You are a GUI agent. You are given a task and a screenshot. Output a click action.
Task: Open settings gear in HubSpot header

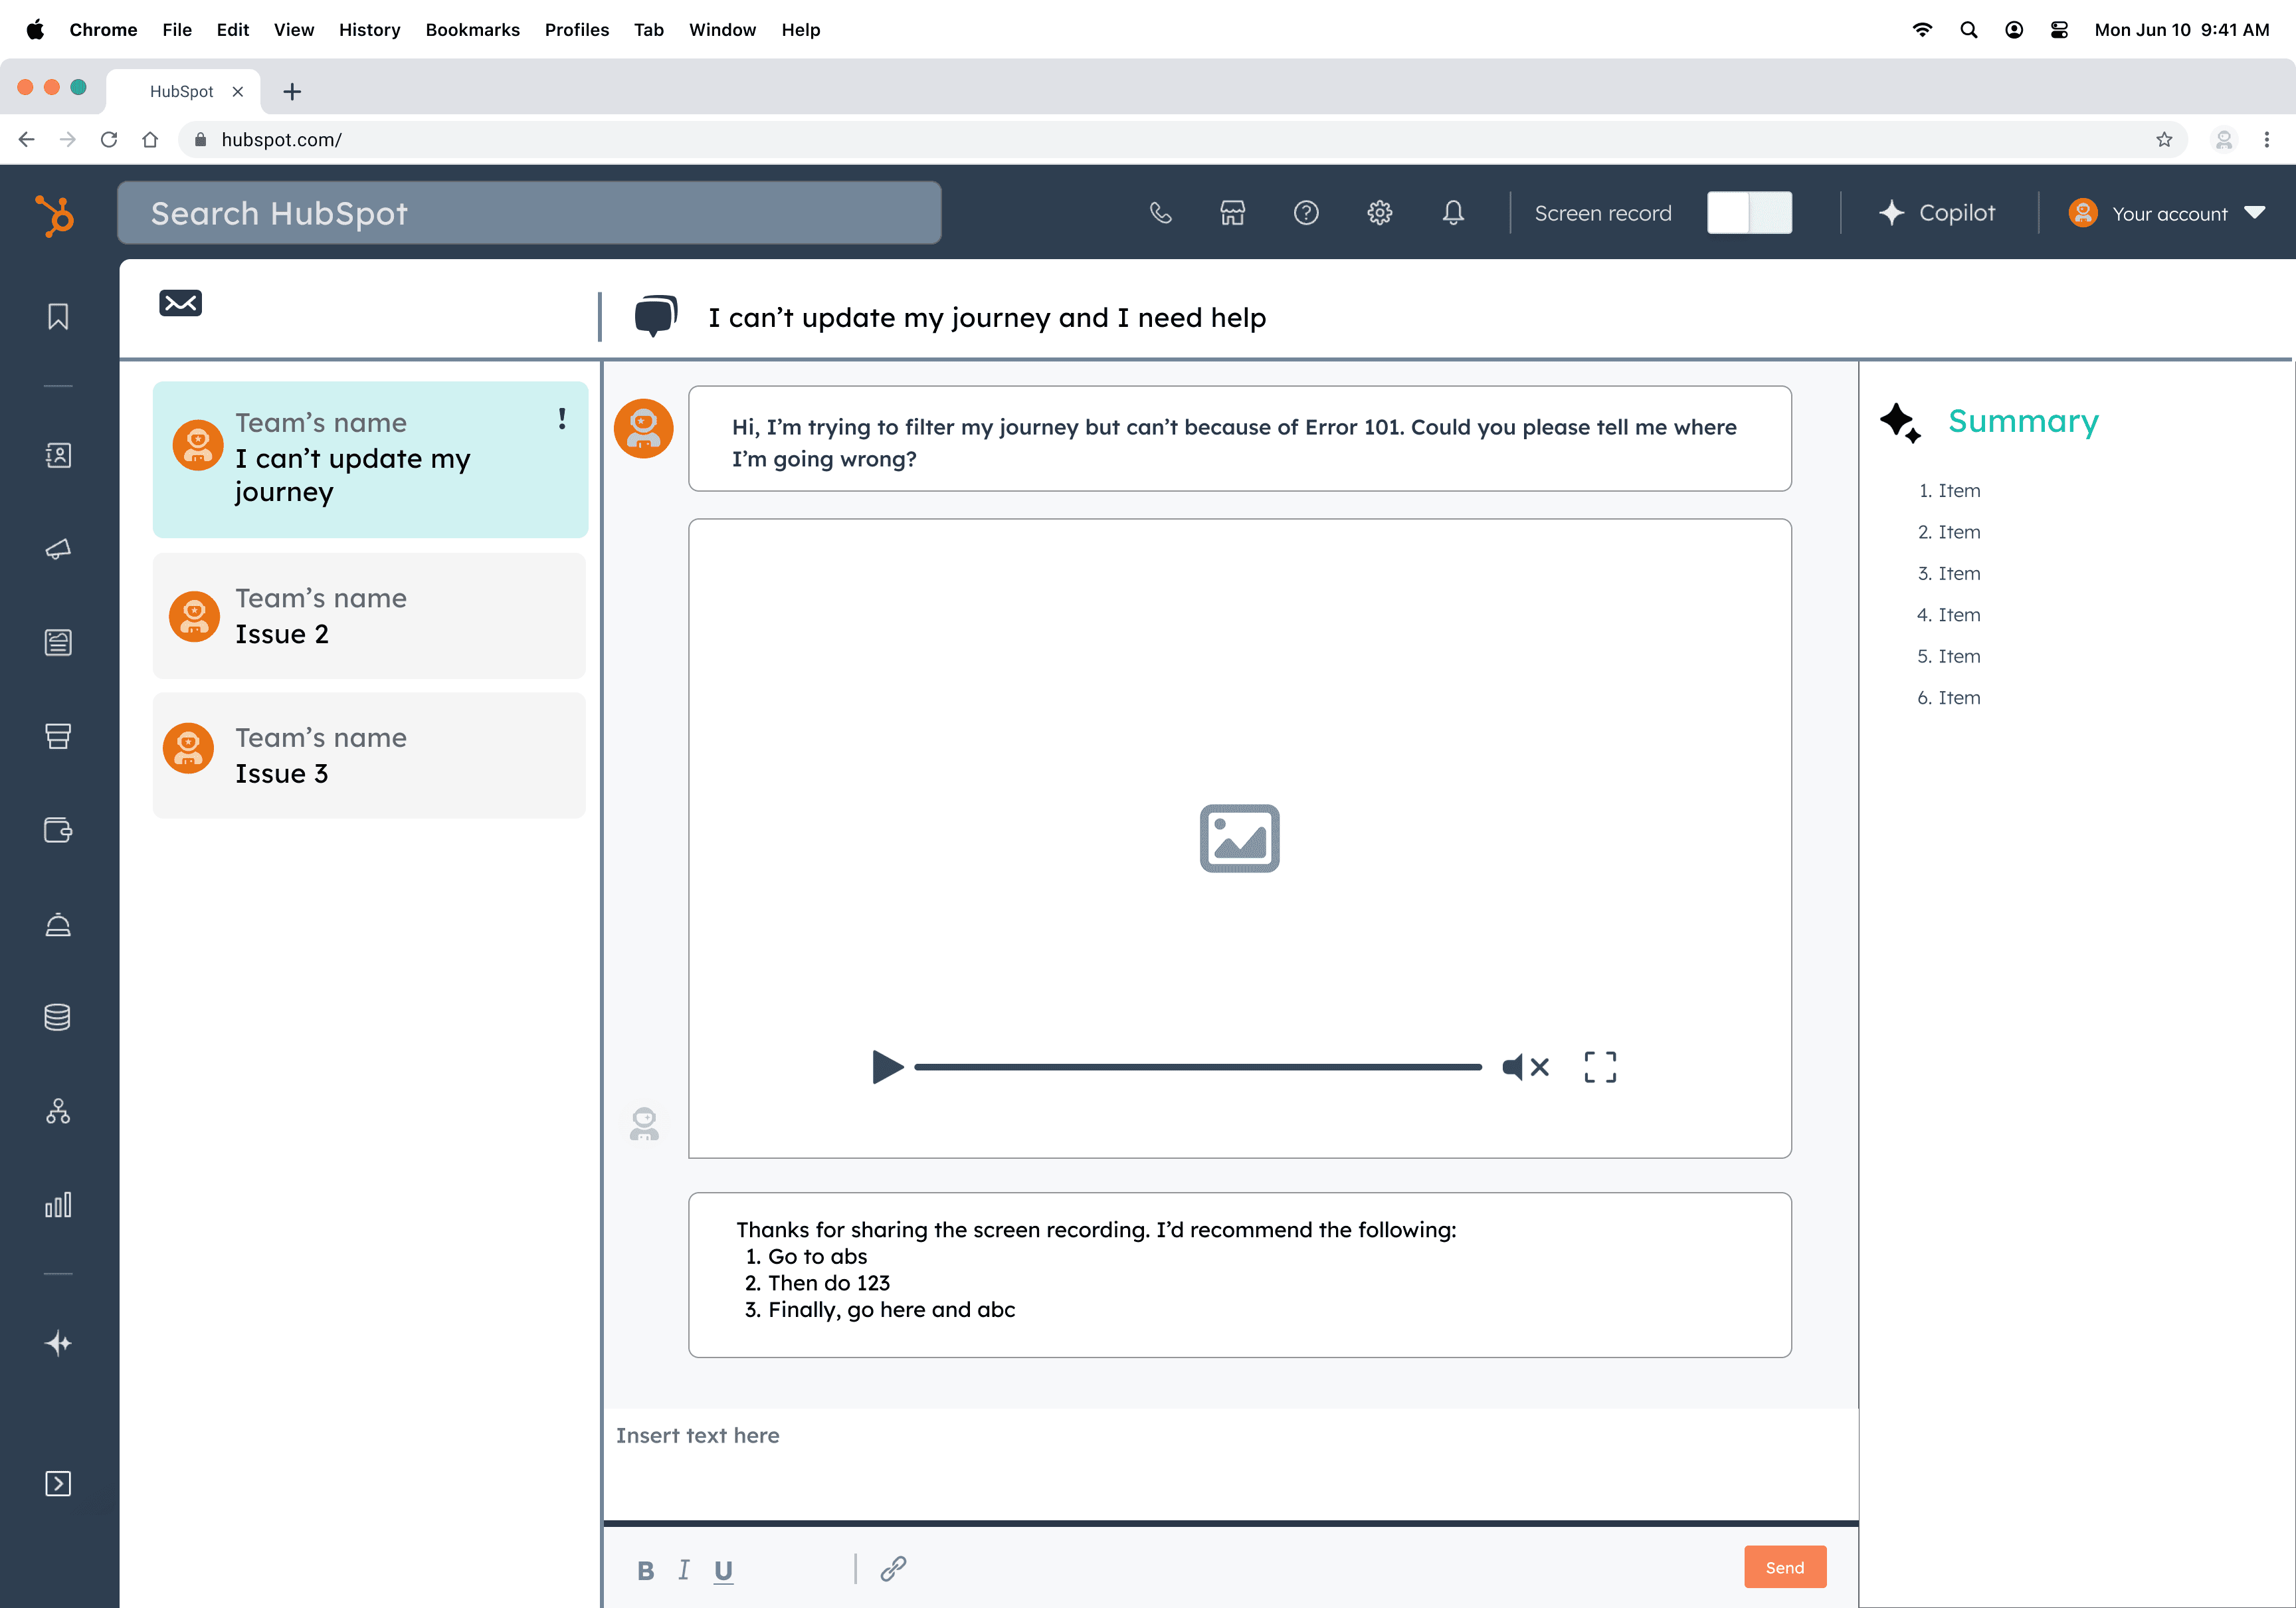point(1379,213)
